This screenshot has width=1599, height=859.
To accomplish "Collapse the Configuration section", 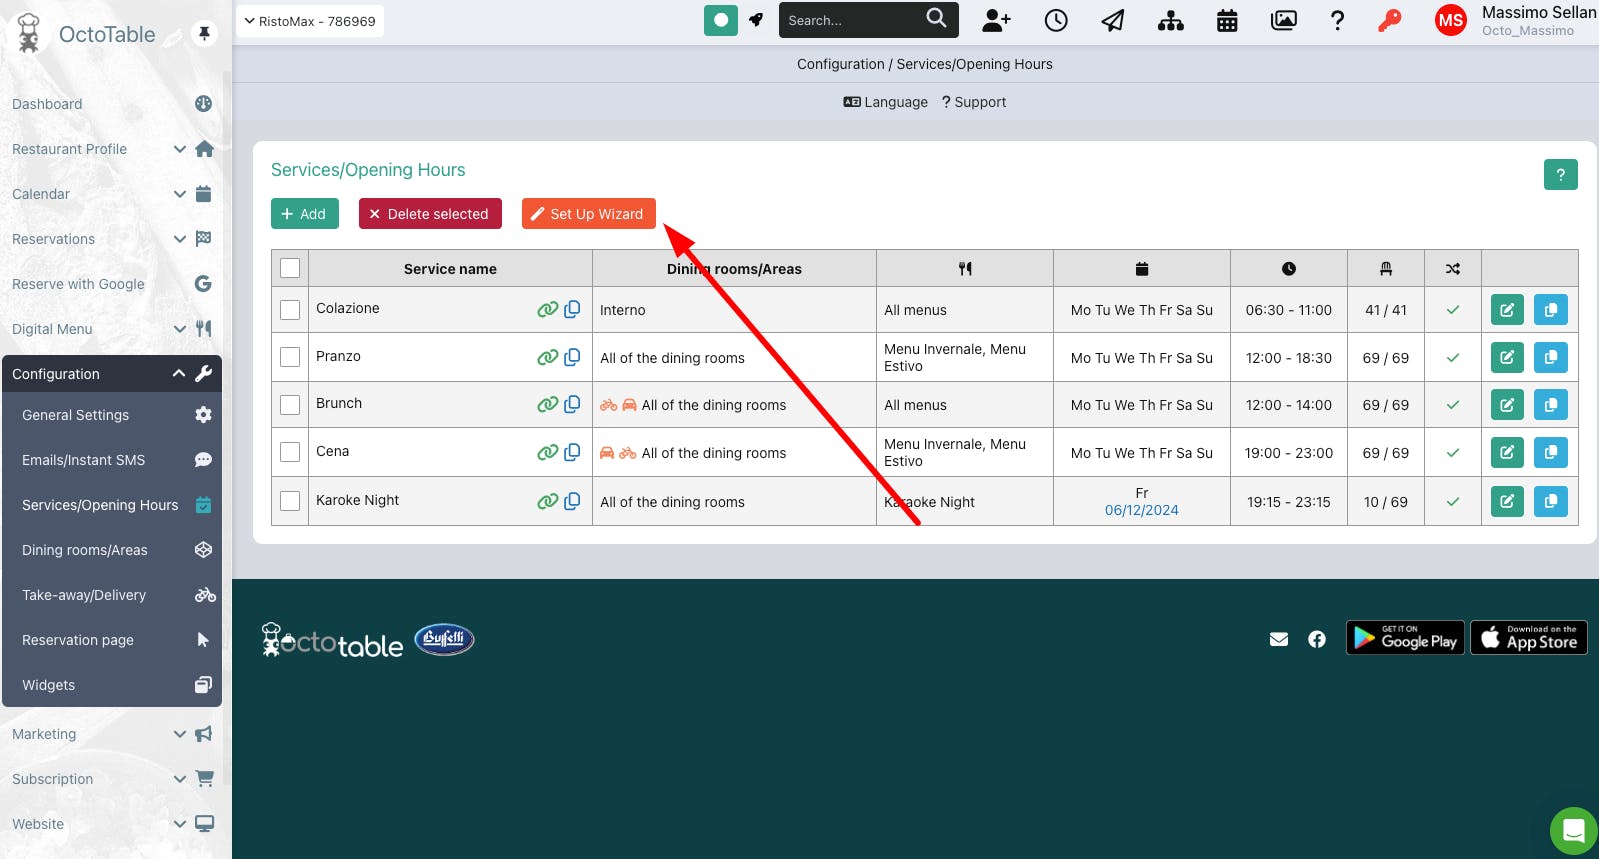I will 112,374.
